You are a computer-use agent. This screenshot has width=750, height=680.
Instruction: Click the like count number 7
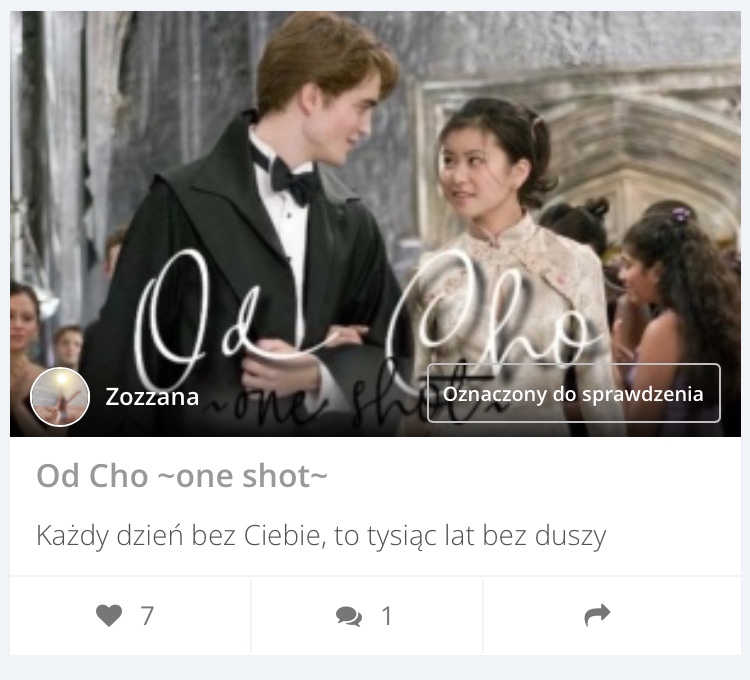pyautogui.click(x=147, y=615)
